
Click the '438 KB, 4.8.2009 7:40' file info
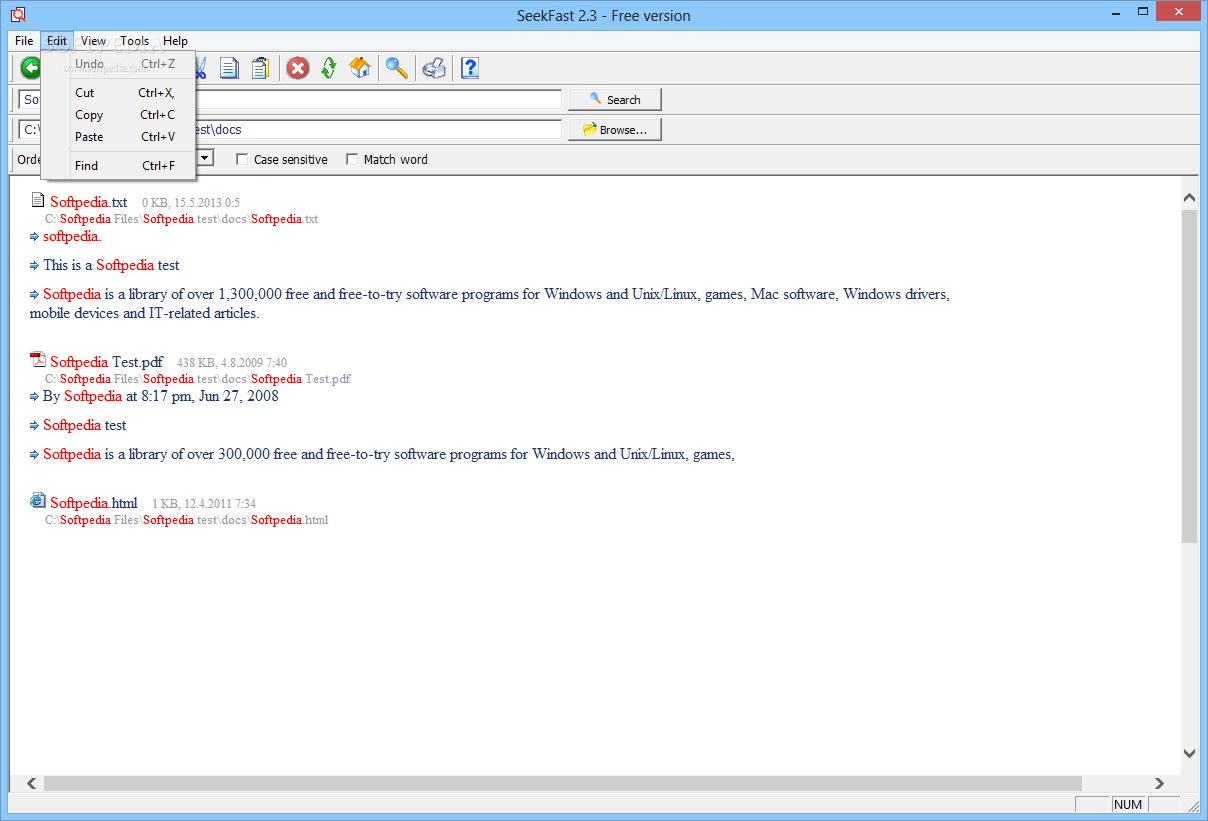point(232,363)
